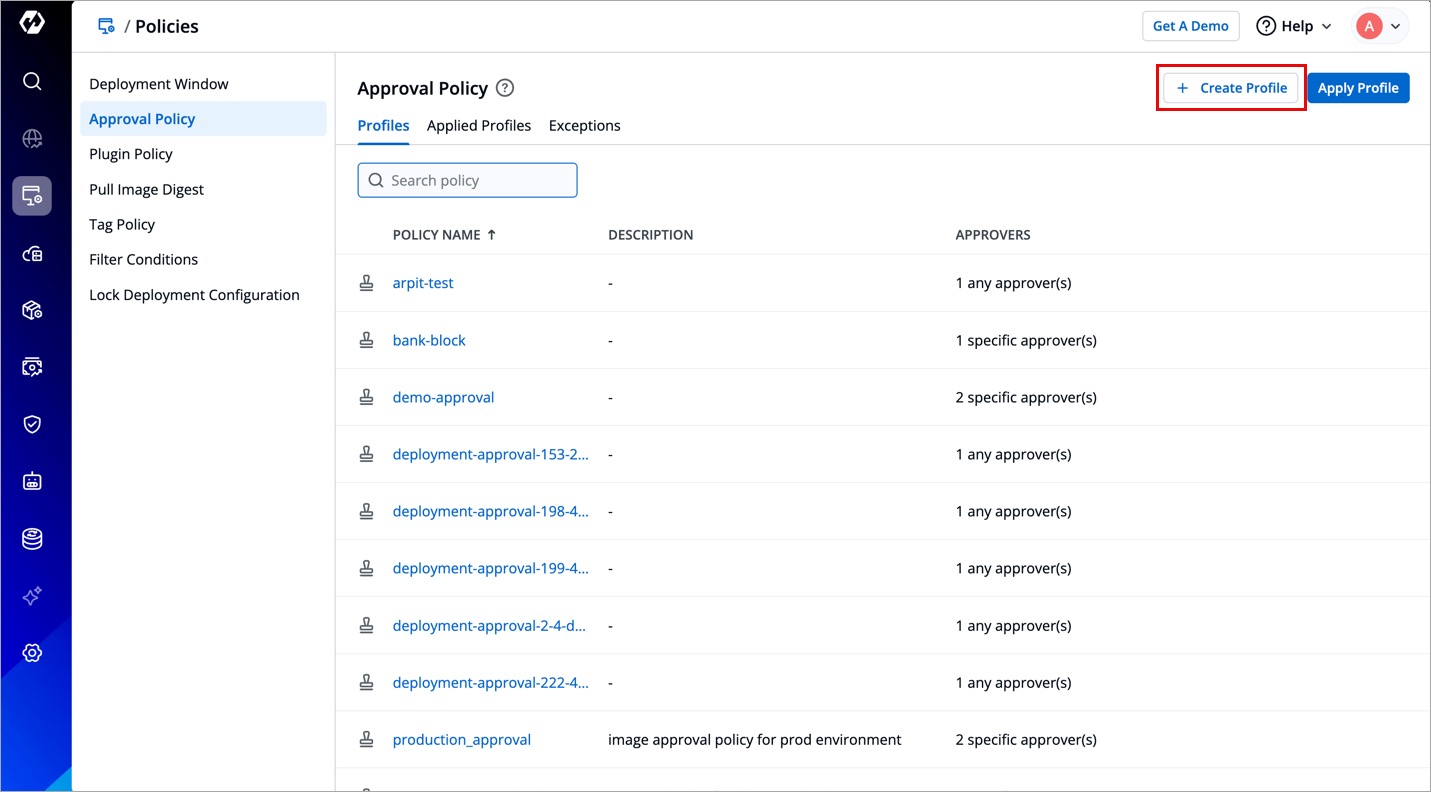The width and height of the screenshot is (1431, 792).
Task: Click the help icon beside Approval Policy
Action: [x=505, y=88]
